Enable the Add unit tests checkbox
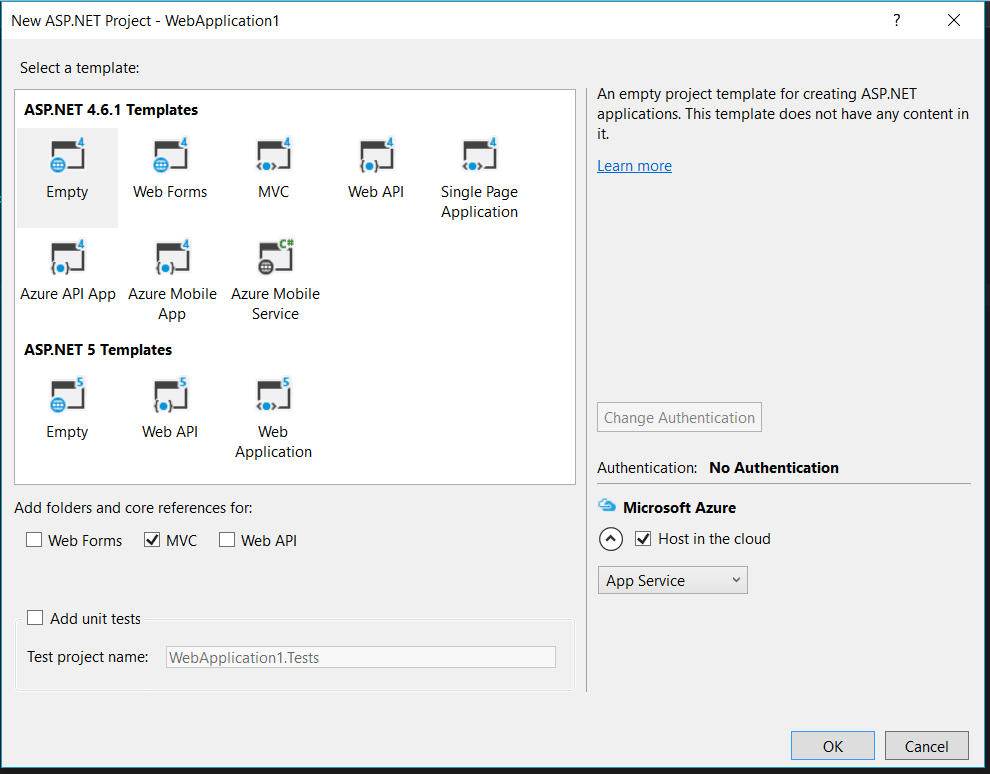 (x=36, y=618)
